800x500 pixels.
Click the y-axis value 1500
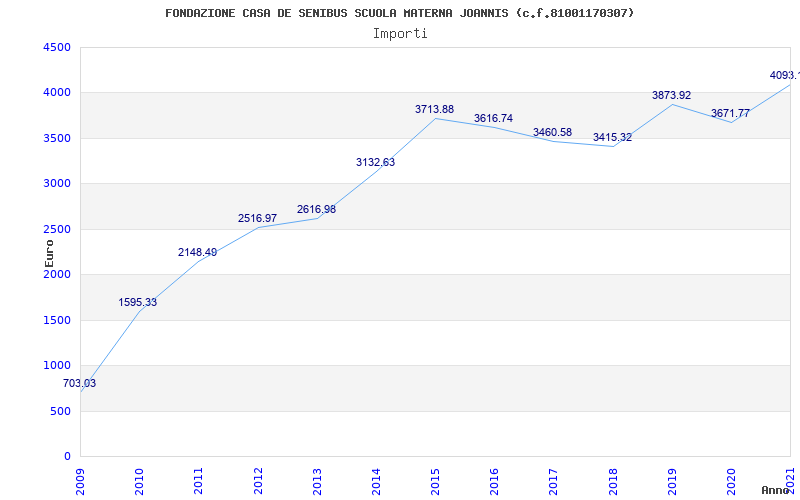coord(57,320)
